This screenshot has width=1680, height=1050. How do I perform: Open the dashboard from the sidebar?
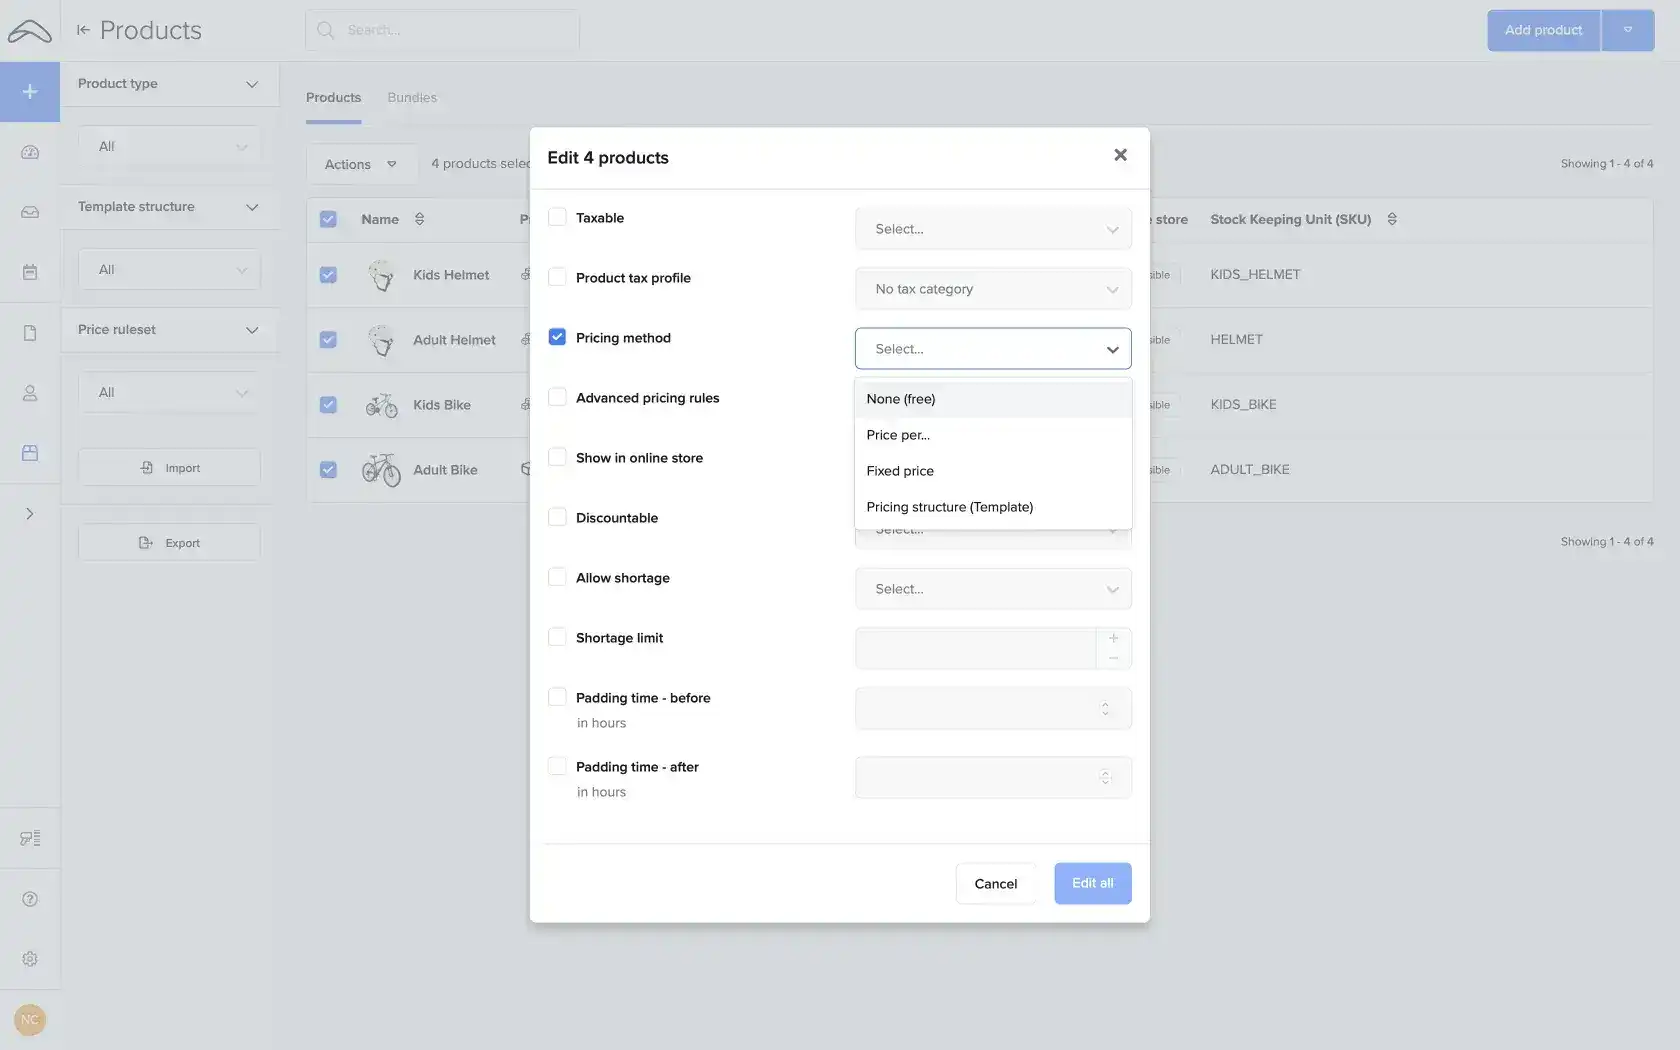[x=30, y=151]
